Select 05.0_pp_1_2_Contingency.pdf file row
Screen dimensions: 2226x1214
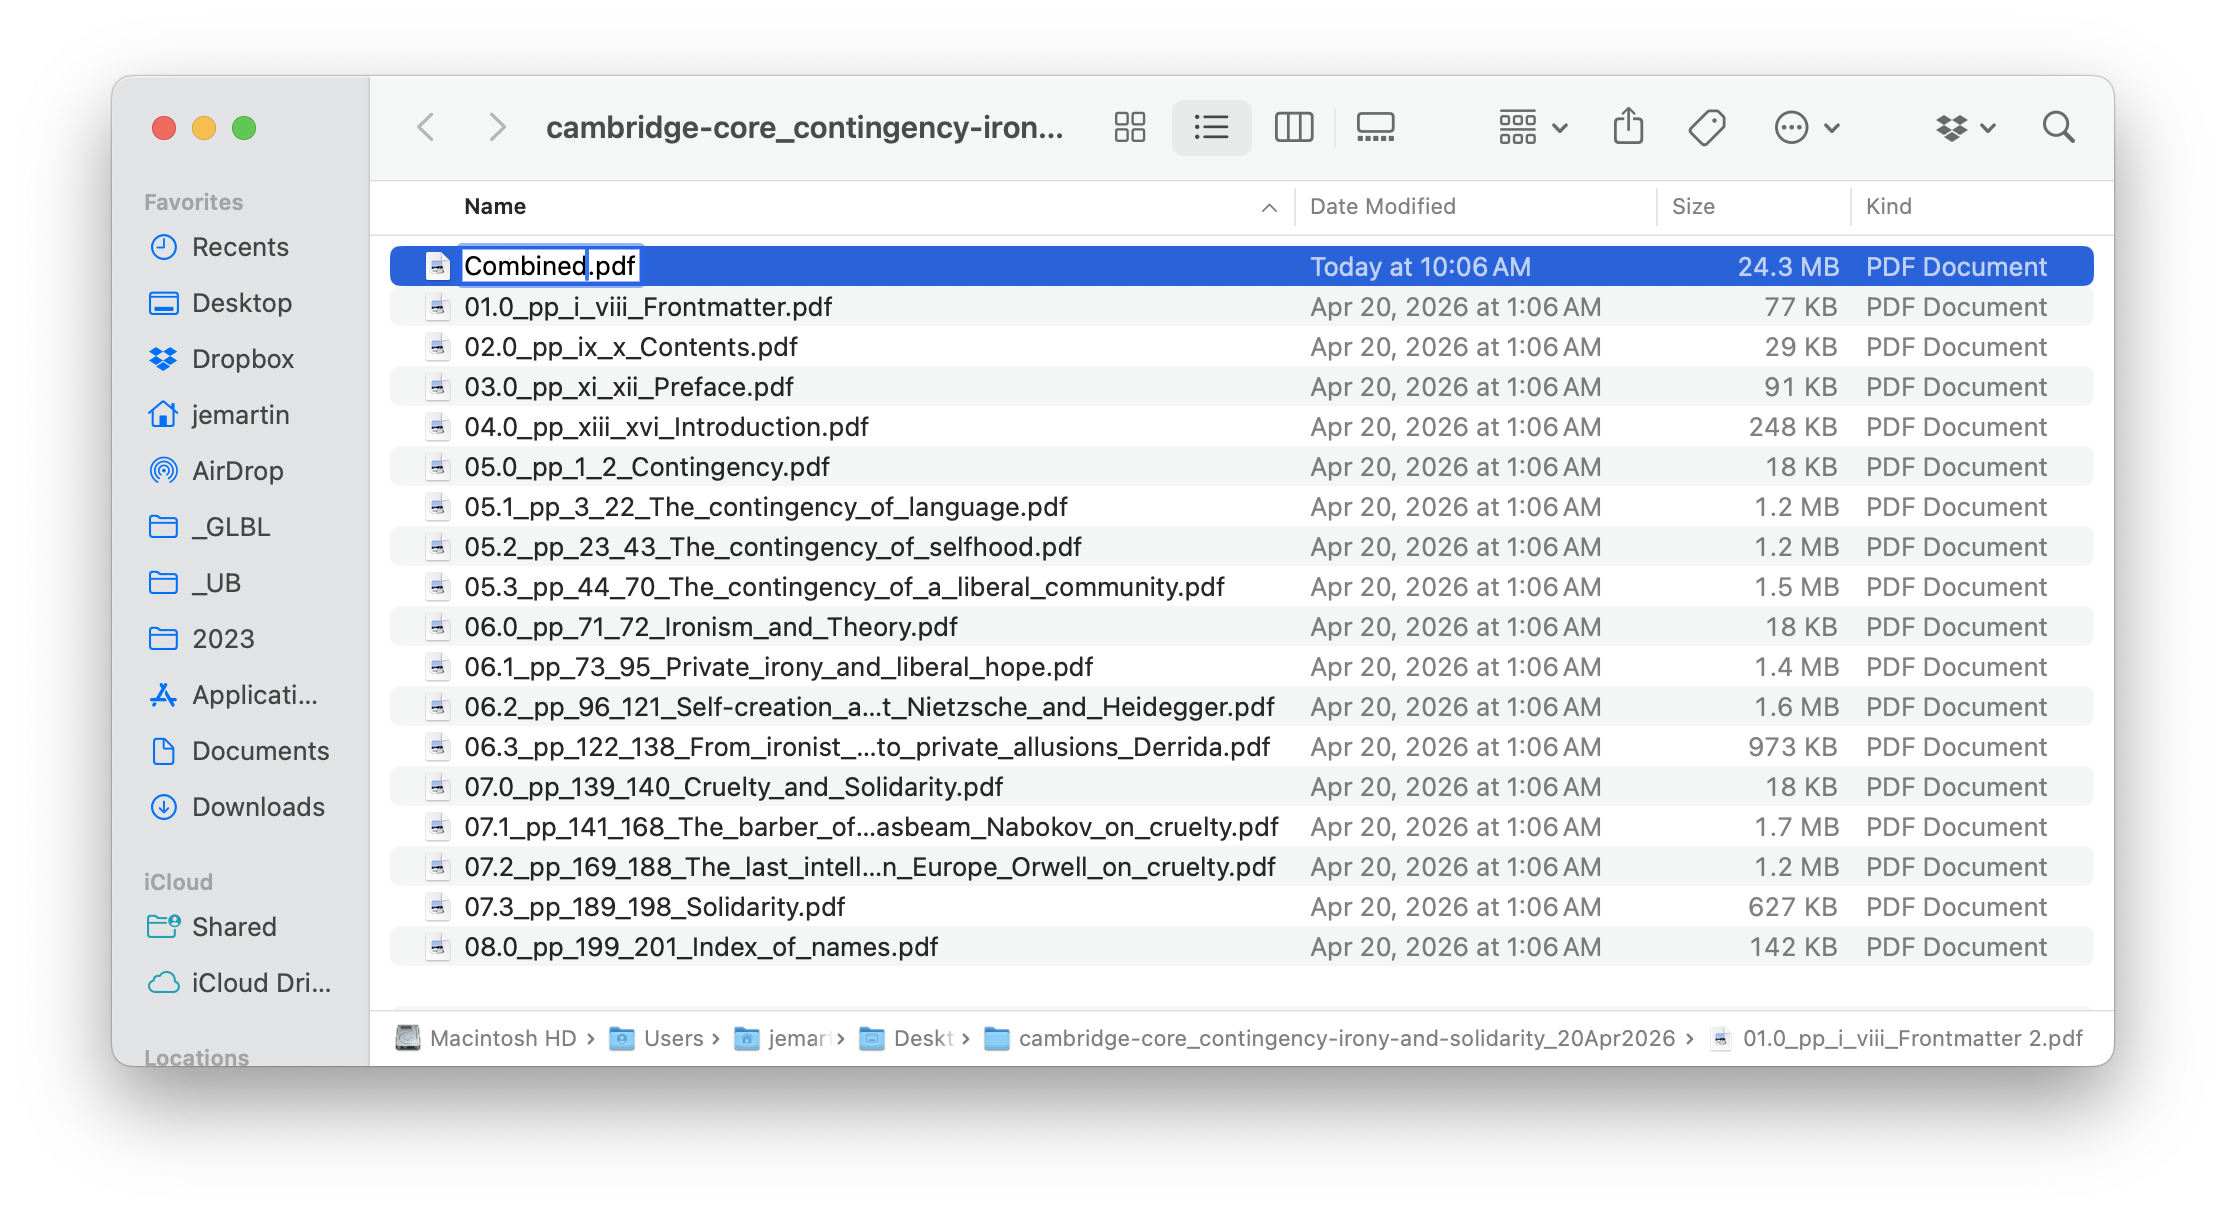coord(646,467)
